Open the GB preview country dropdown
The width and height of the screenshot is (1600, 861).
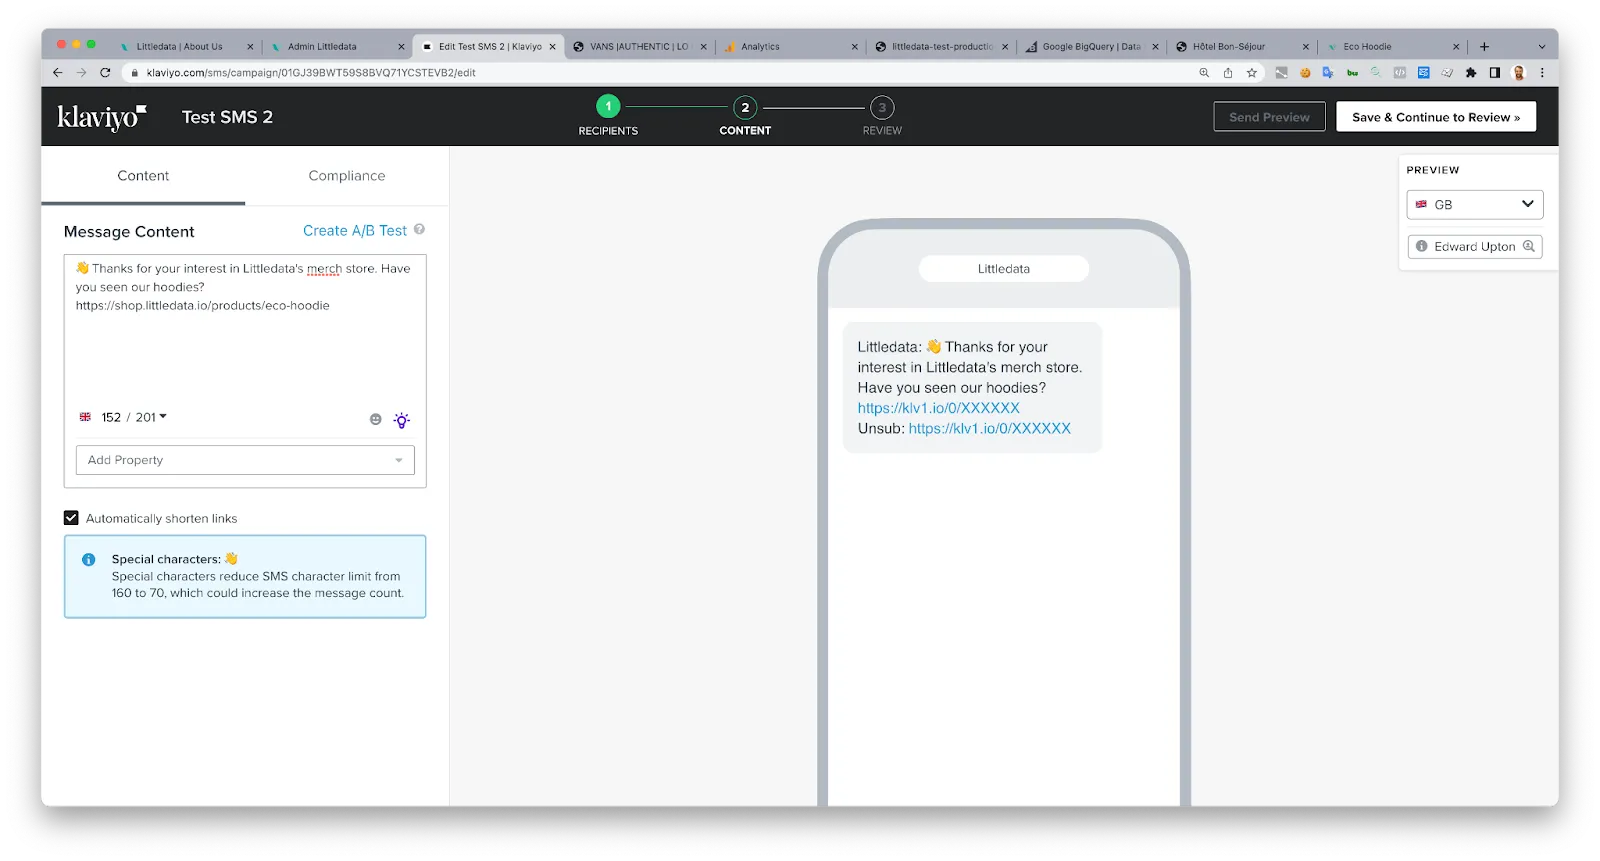[x=1475, y=205]
